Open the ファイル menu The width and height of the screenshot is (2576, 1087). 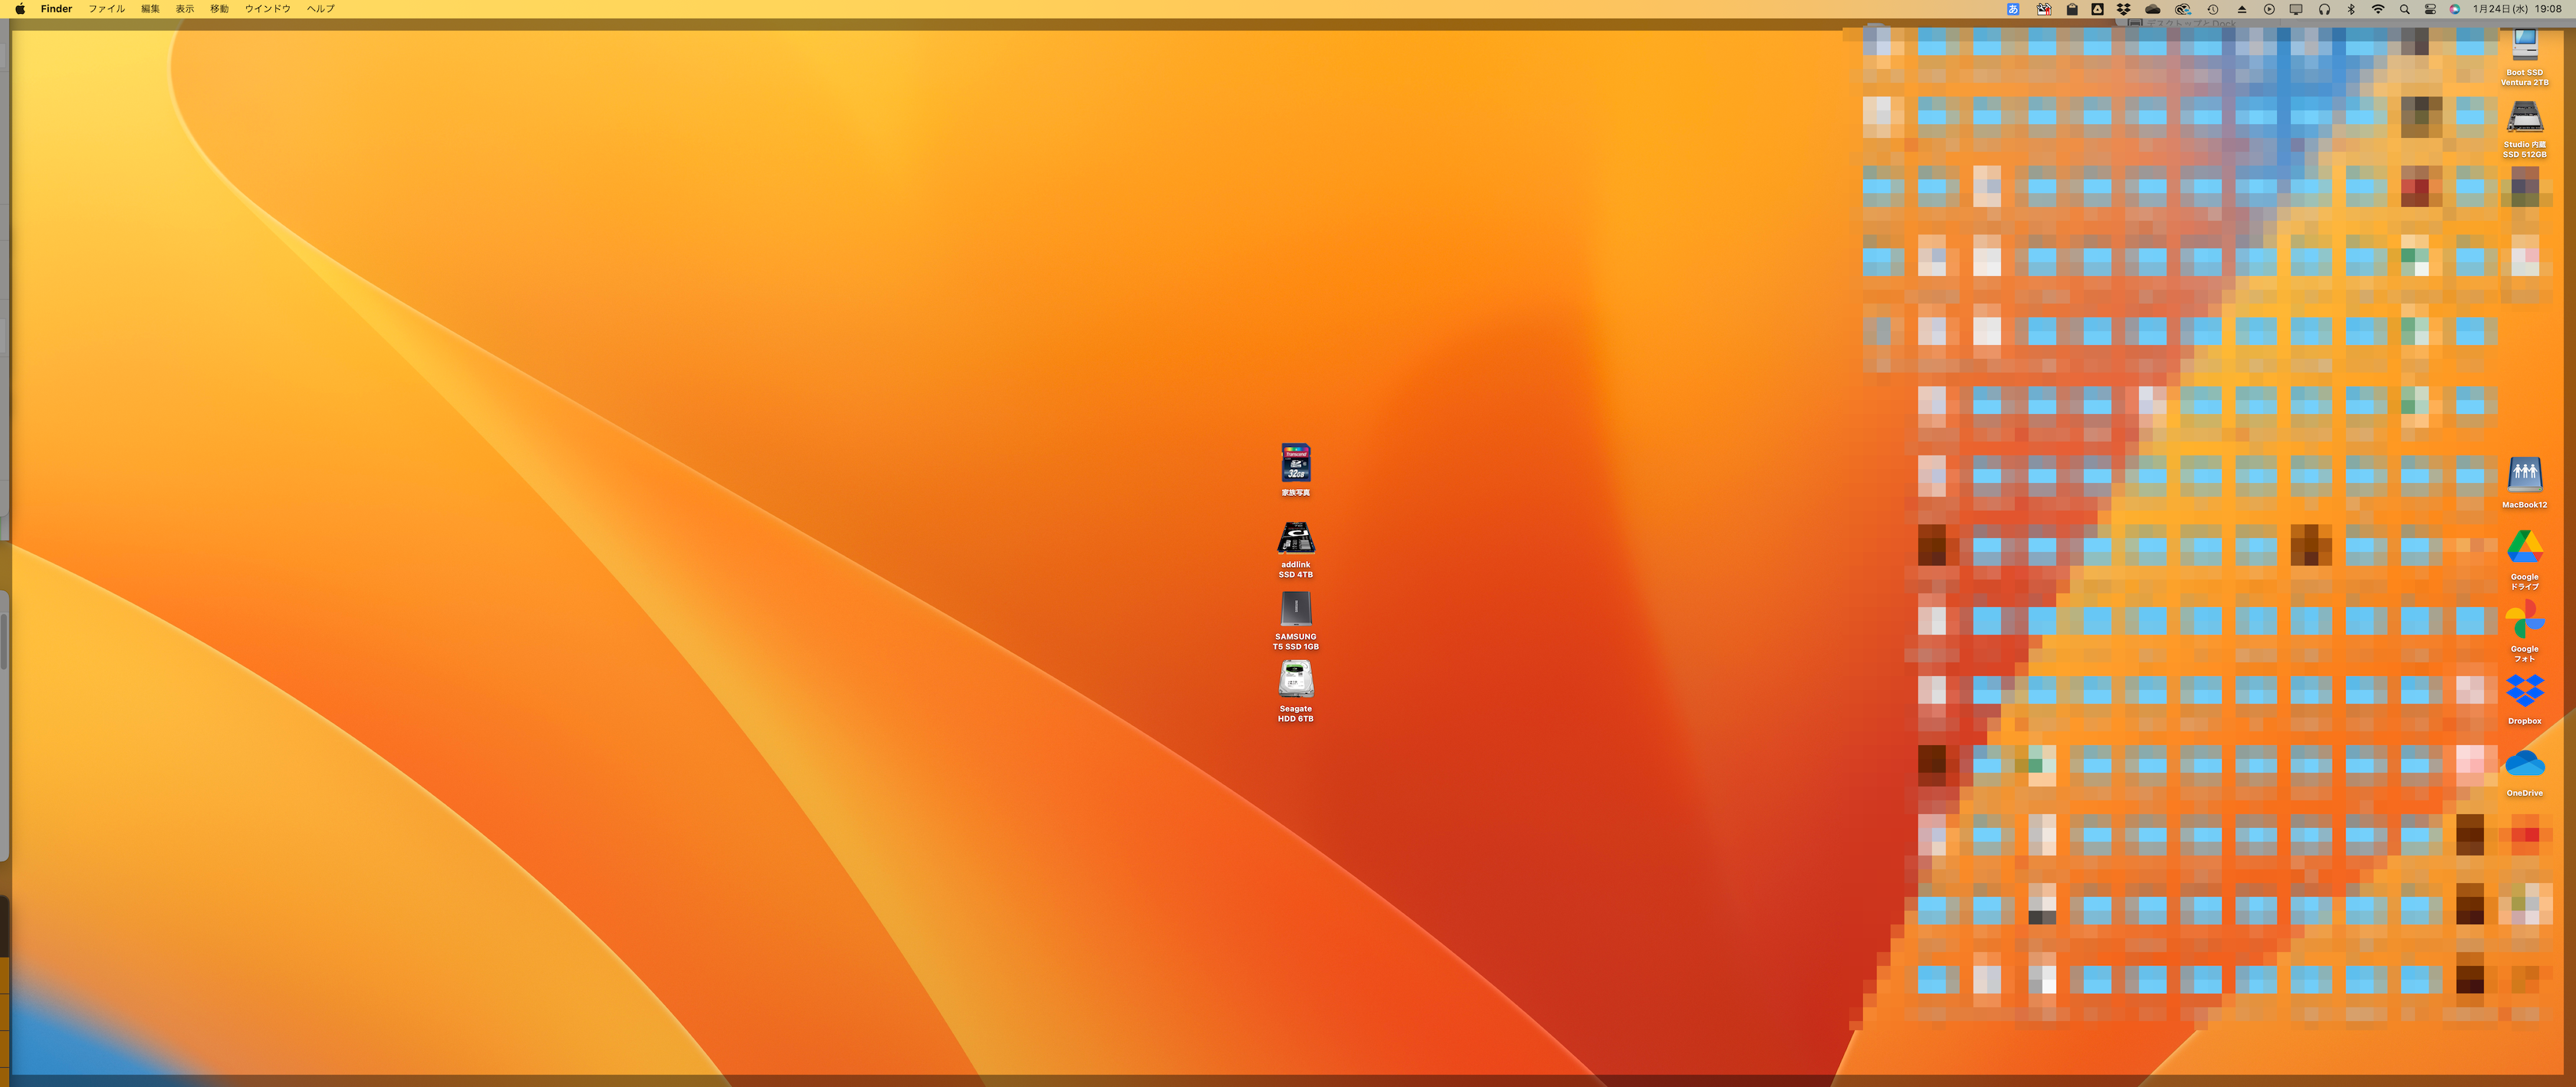click(106, 9)
